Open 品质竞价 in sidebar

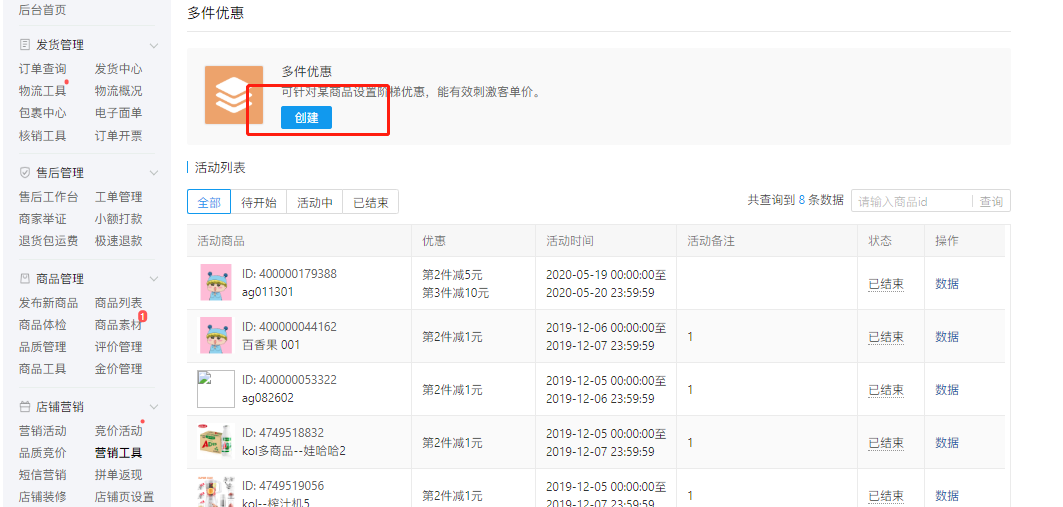click(x=43, y=453)
